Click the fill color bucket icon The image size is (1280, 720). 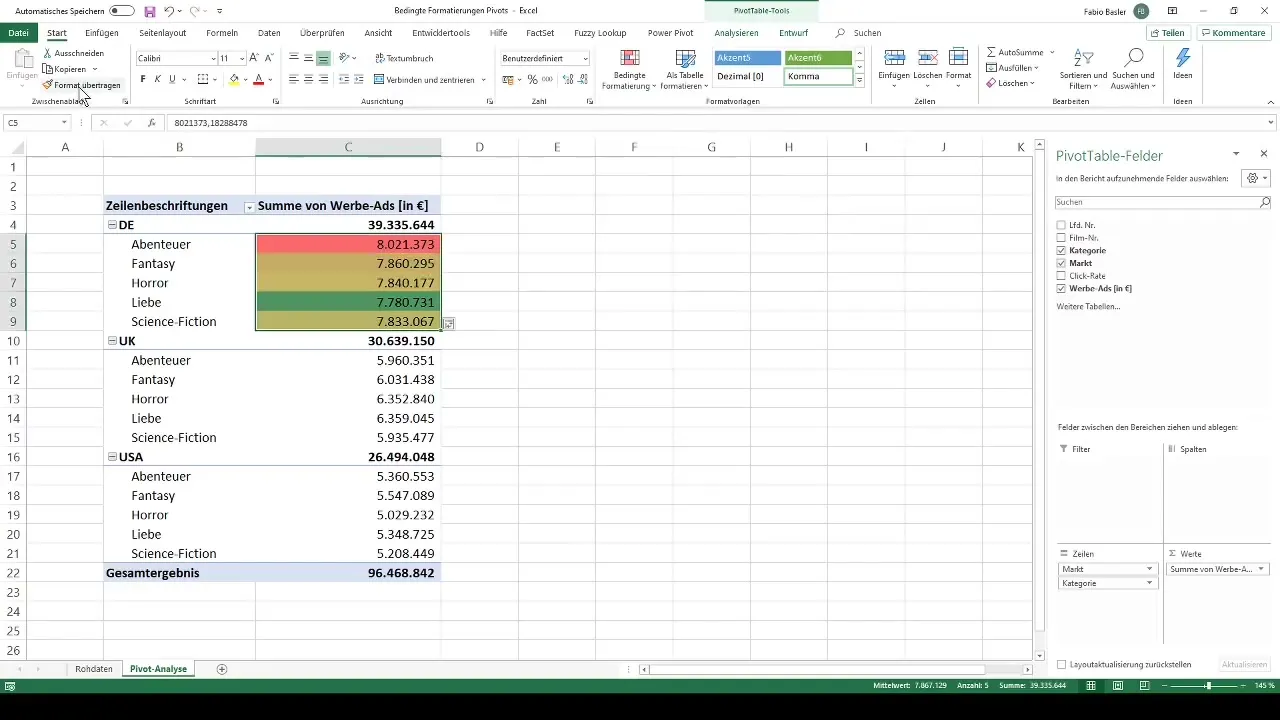click(x=234, y=79)
